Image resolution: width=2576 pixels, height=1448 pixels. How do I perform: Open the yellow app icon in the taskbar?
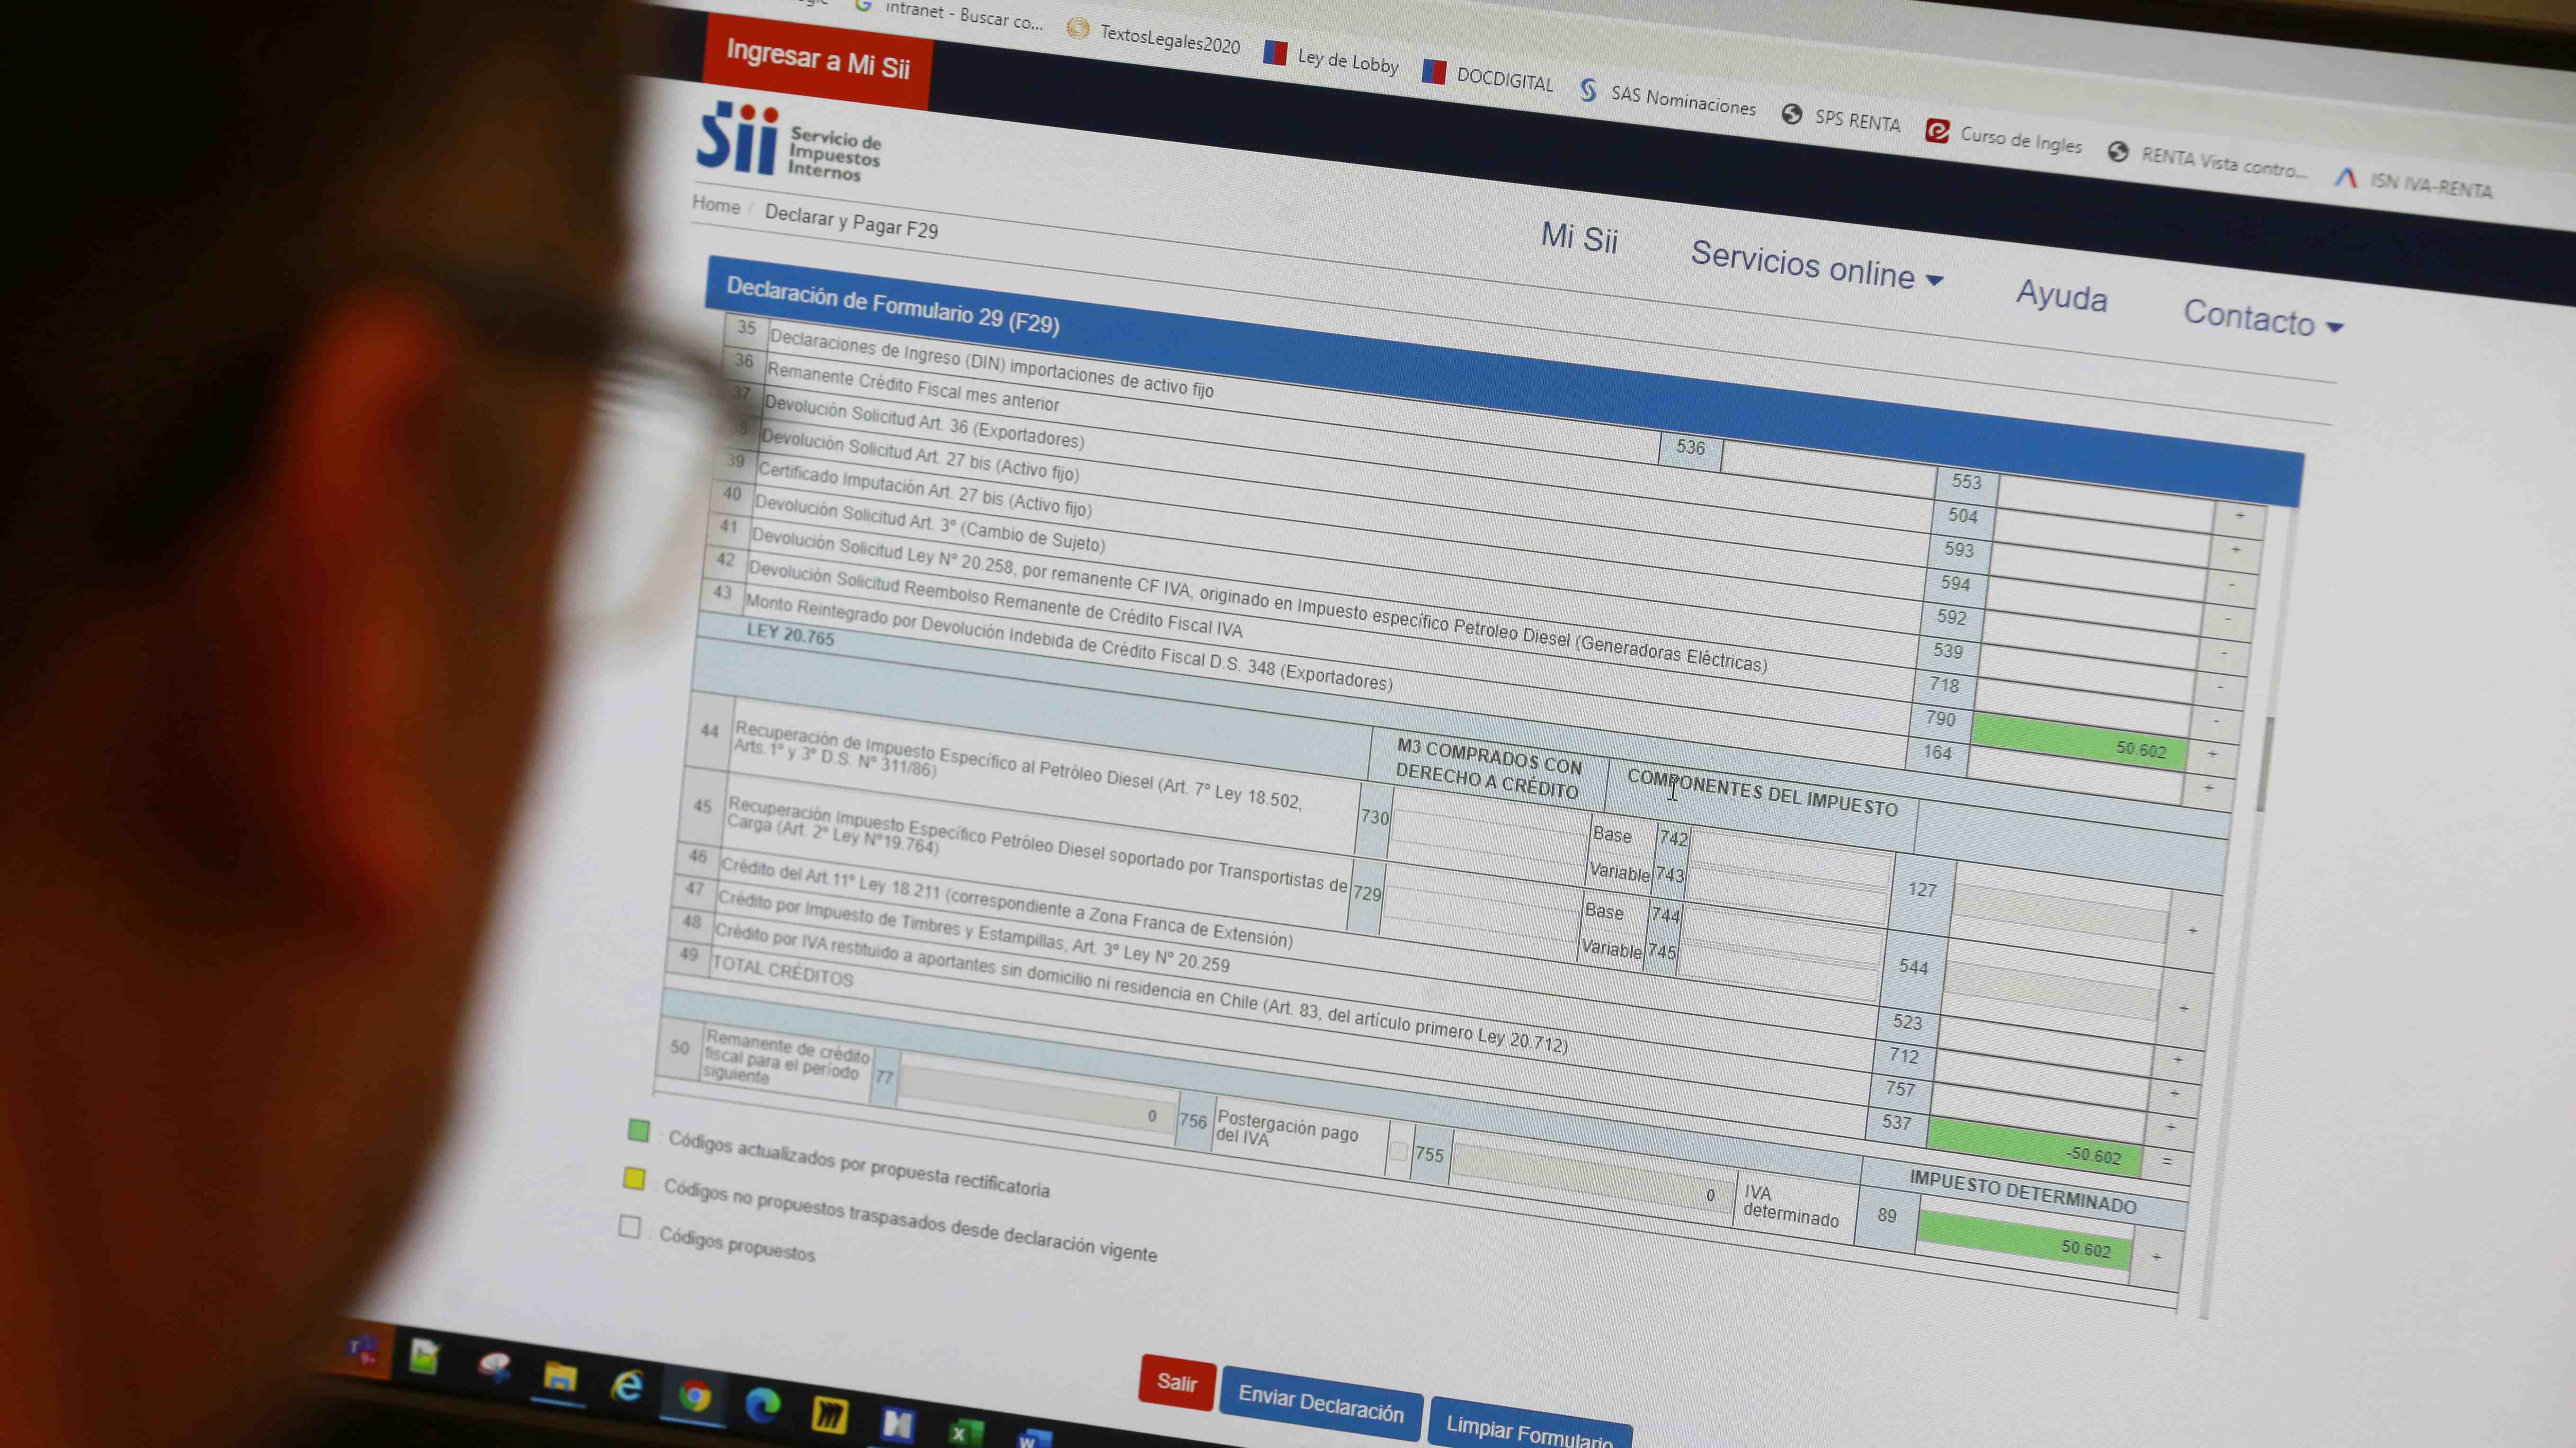click(x=829, y=1416)
